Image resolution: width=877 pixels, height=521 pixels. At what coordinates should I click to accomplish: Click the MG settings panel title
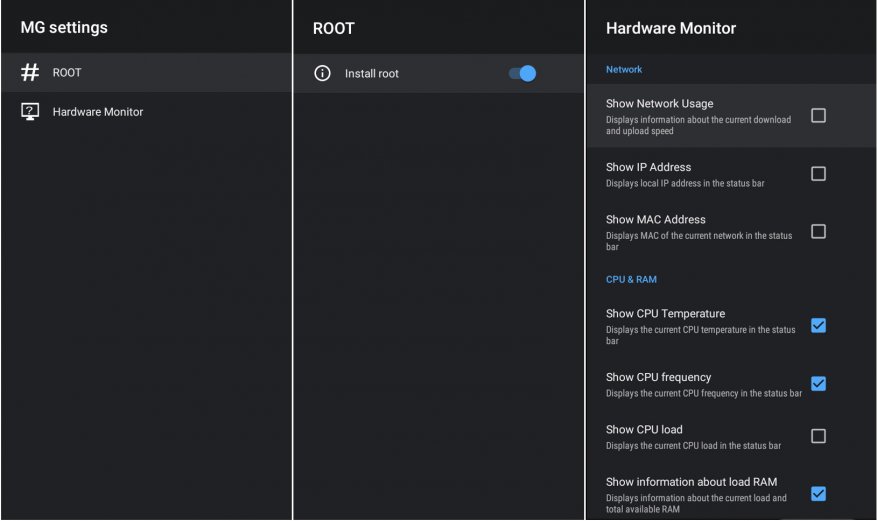(64, 27)
